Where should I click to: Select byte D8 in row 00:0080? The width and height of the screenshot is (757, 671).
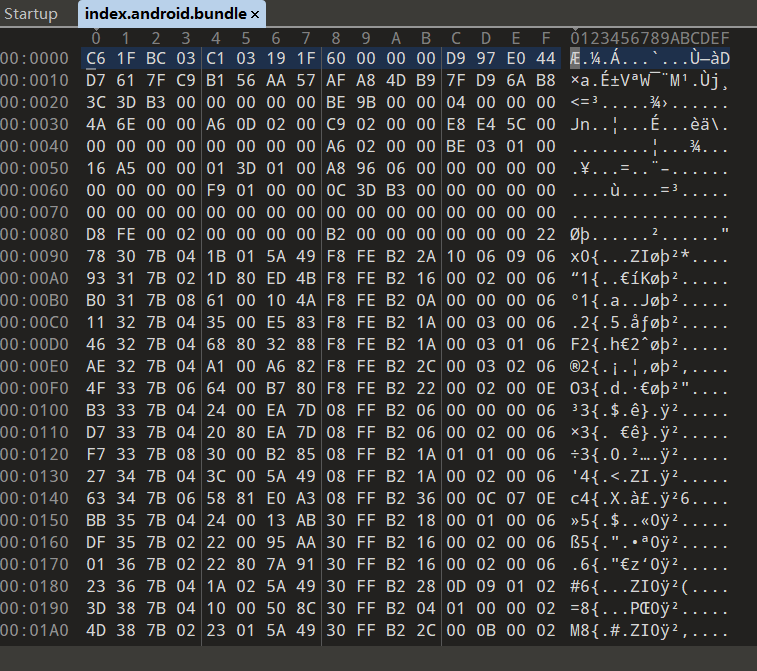tap(96, 235)
